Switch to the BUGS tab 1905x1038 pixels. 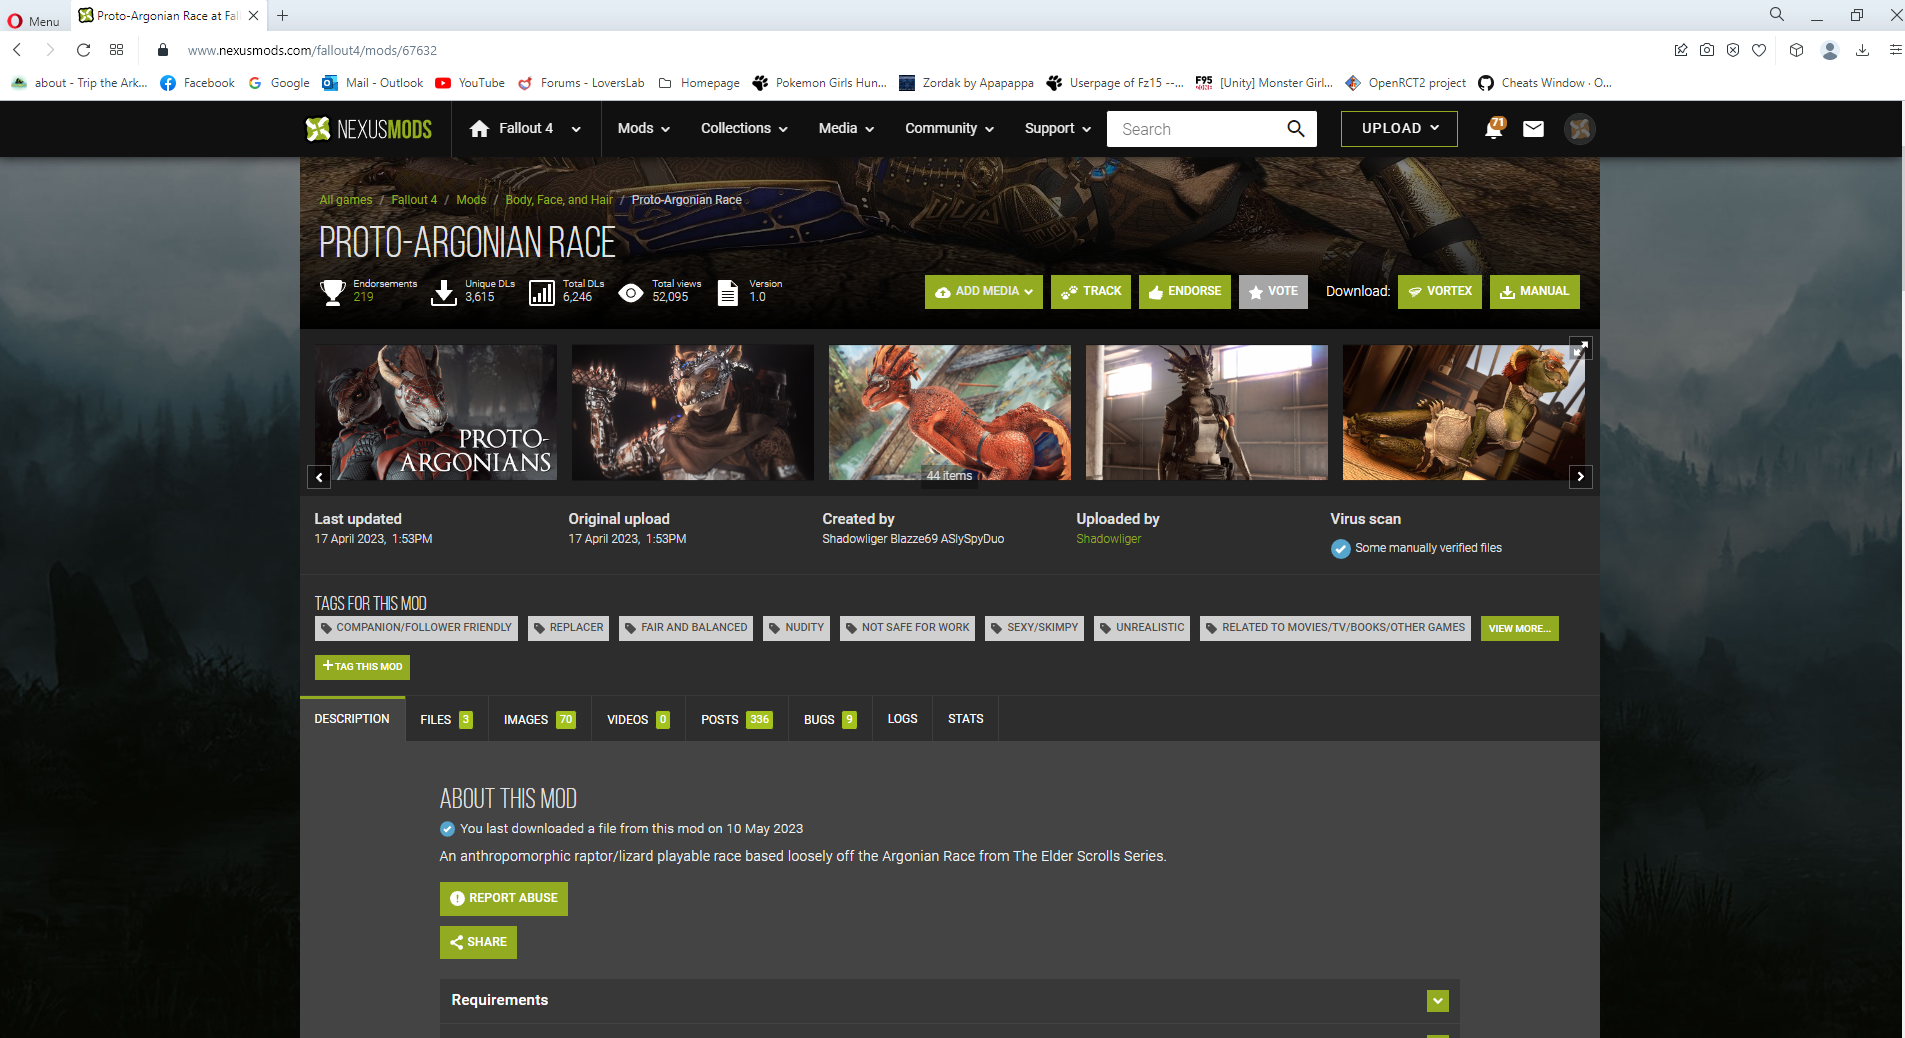point(830,720)
